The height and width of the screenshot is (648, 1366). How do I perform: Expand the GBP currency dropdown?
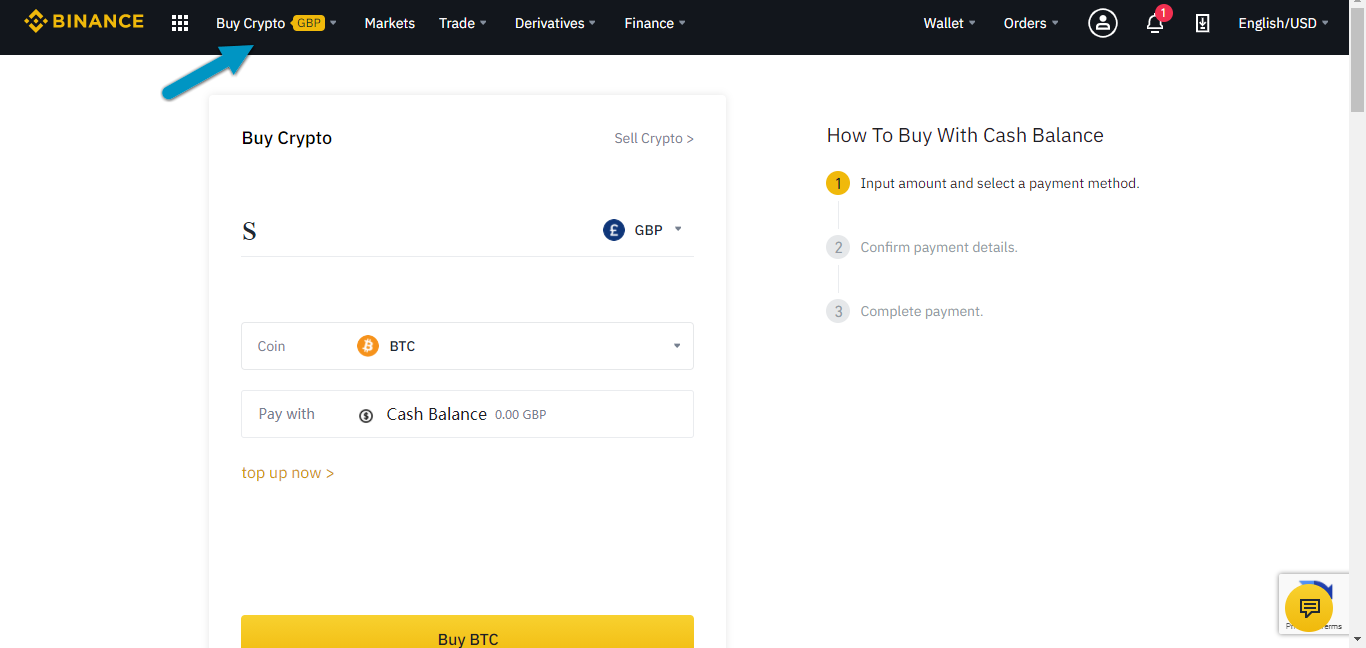(x=677, y=229)
